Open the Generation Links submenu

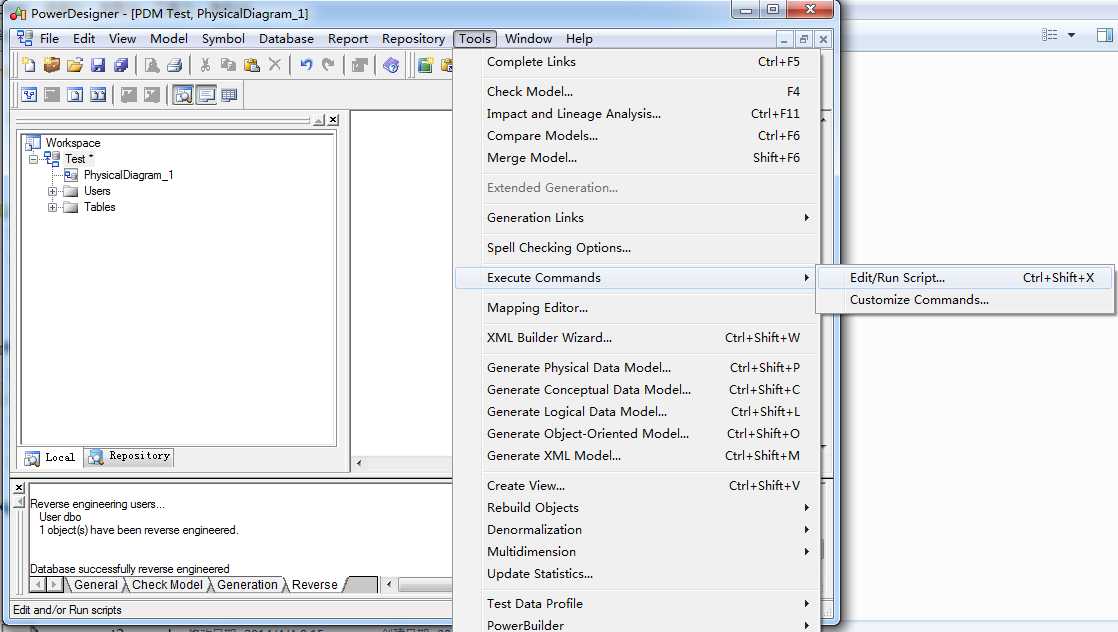(x=637, y=218)
